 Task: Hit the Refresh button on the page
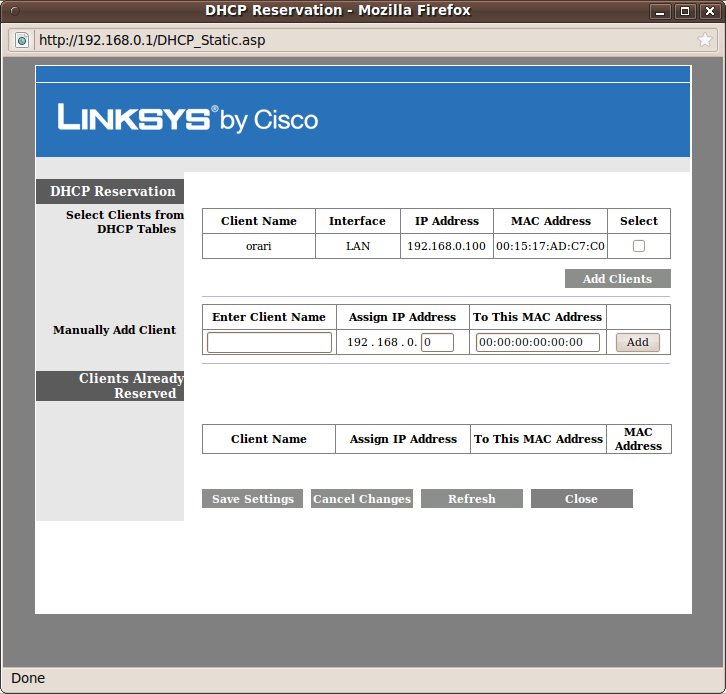coord(472,499)
